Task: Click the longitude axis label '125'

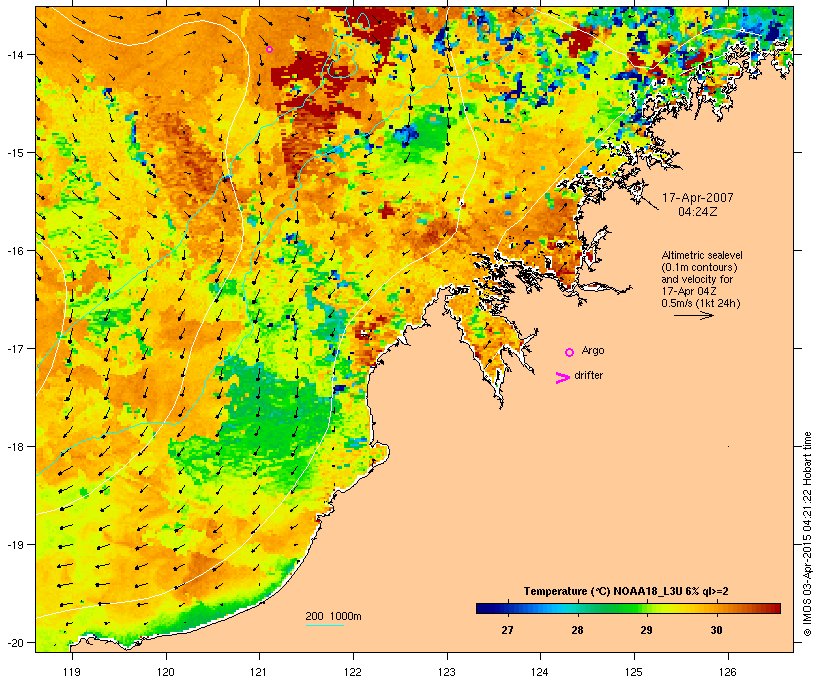Action: coord(634,672)
